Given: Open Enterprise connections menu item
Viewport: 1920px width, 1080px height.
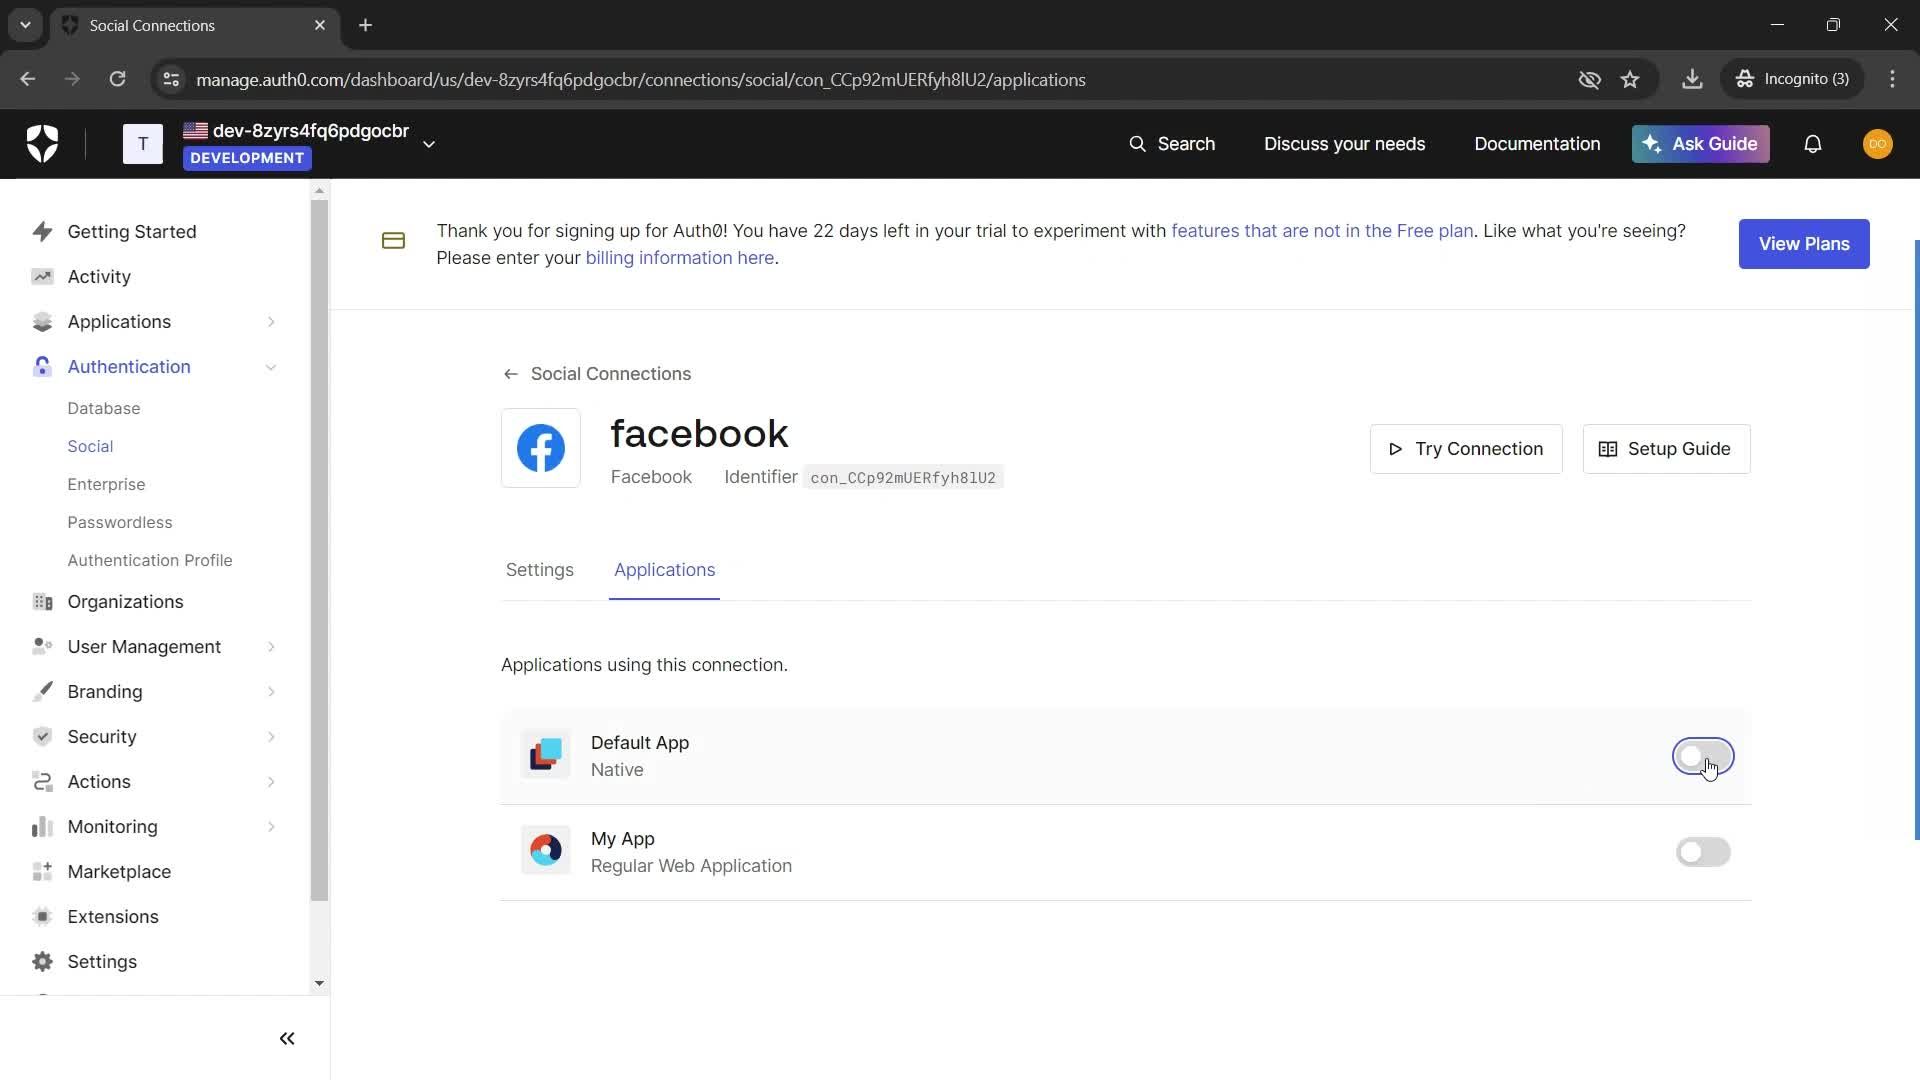Looking at the screenshot, I should 106,484.
